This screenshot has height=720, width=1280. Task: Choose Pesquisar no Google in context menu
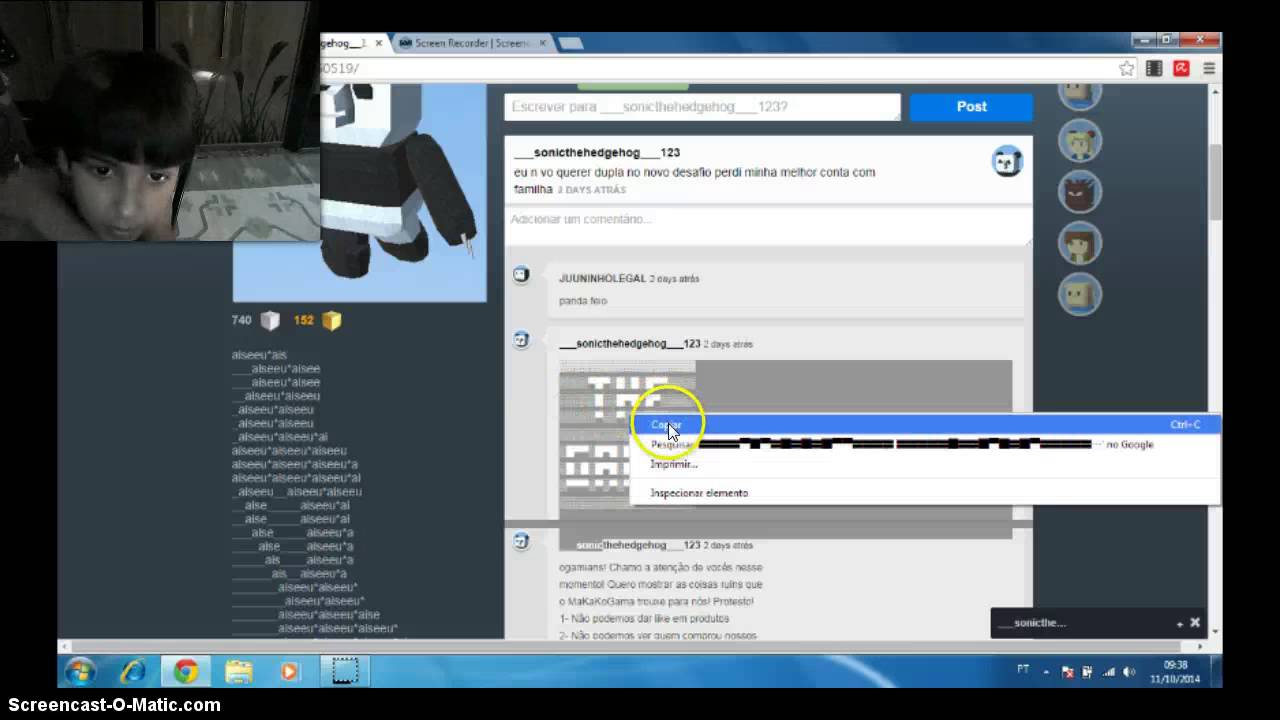(925, 444)
